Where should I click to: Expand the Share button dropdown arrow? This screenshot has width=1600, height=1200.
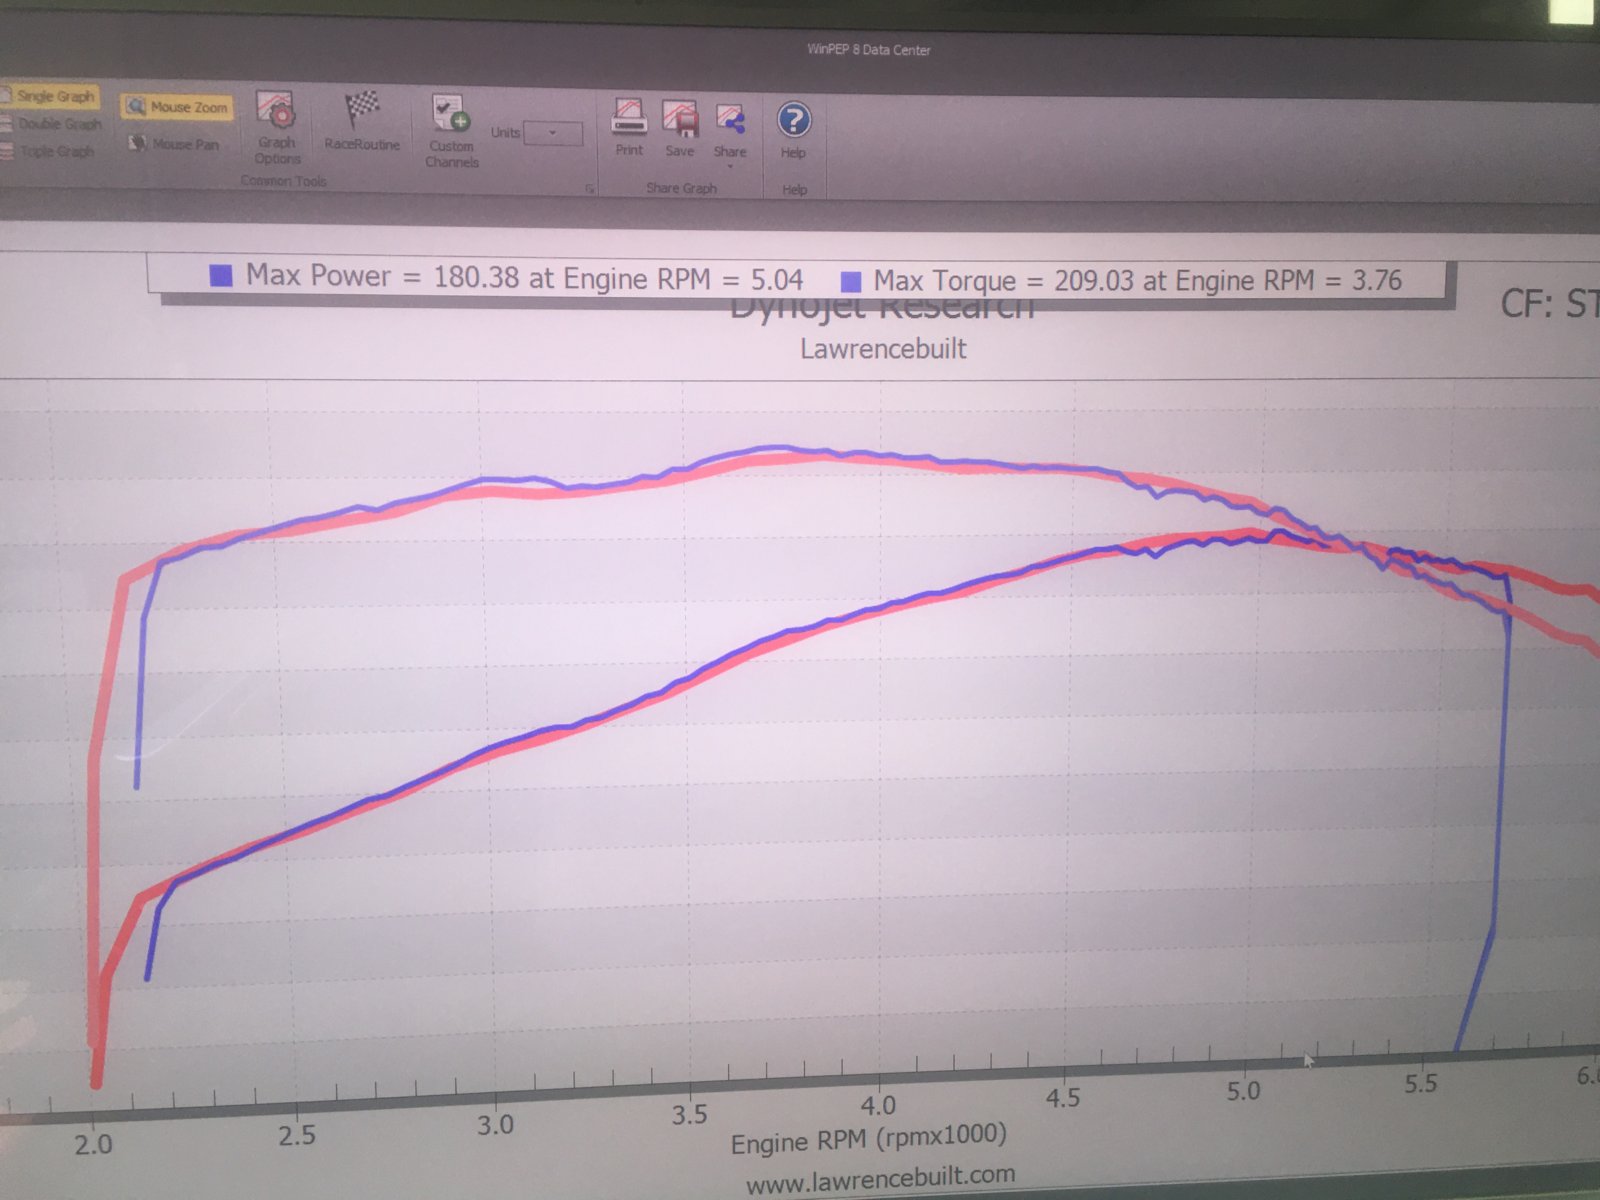point(730,166)
